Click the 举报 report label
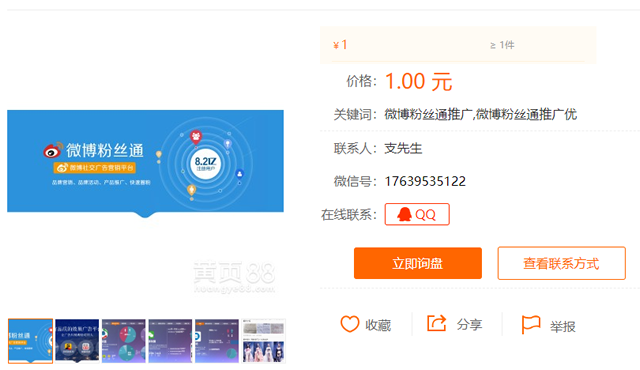The width and height of the screenshot is (640, 370). 562,326
